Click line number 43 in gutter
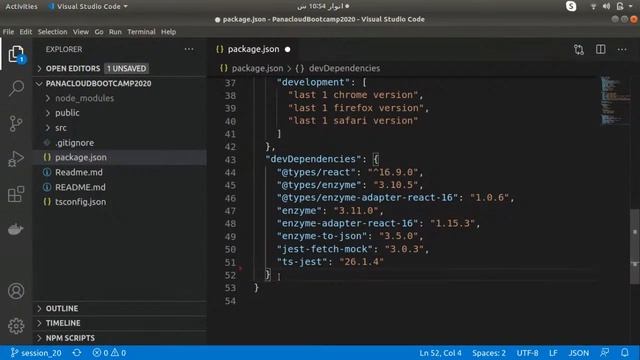The height and width of the screenshot is (360, 640). (230, 160)
